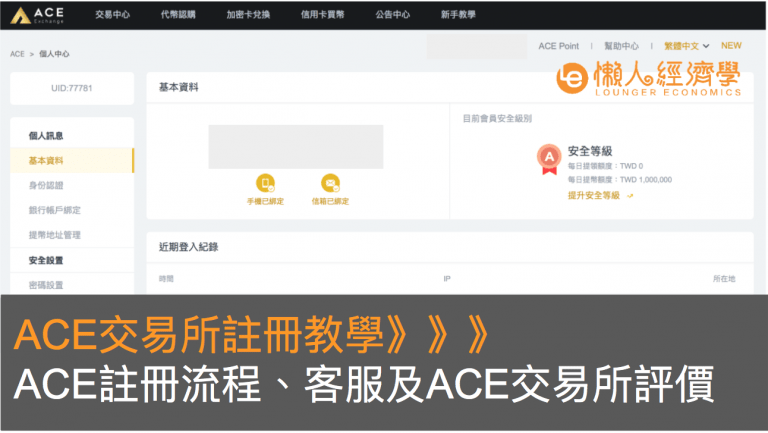The width and height of the screenshot is (768, 433).
Task: Open the 幫助中心 link
Action: (621, 46)
